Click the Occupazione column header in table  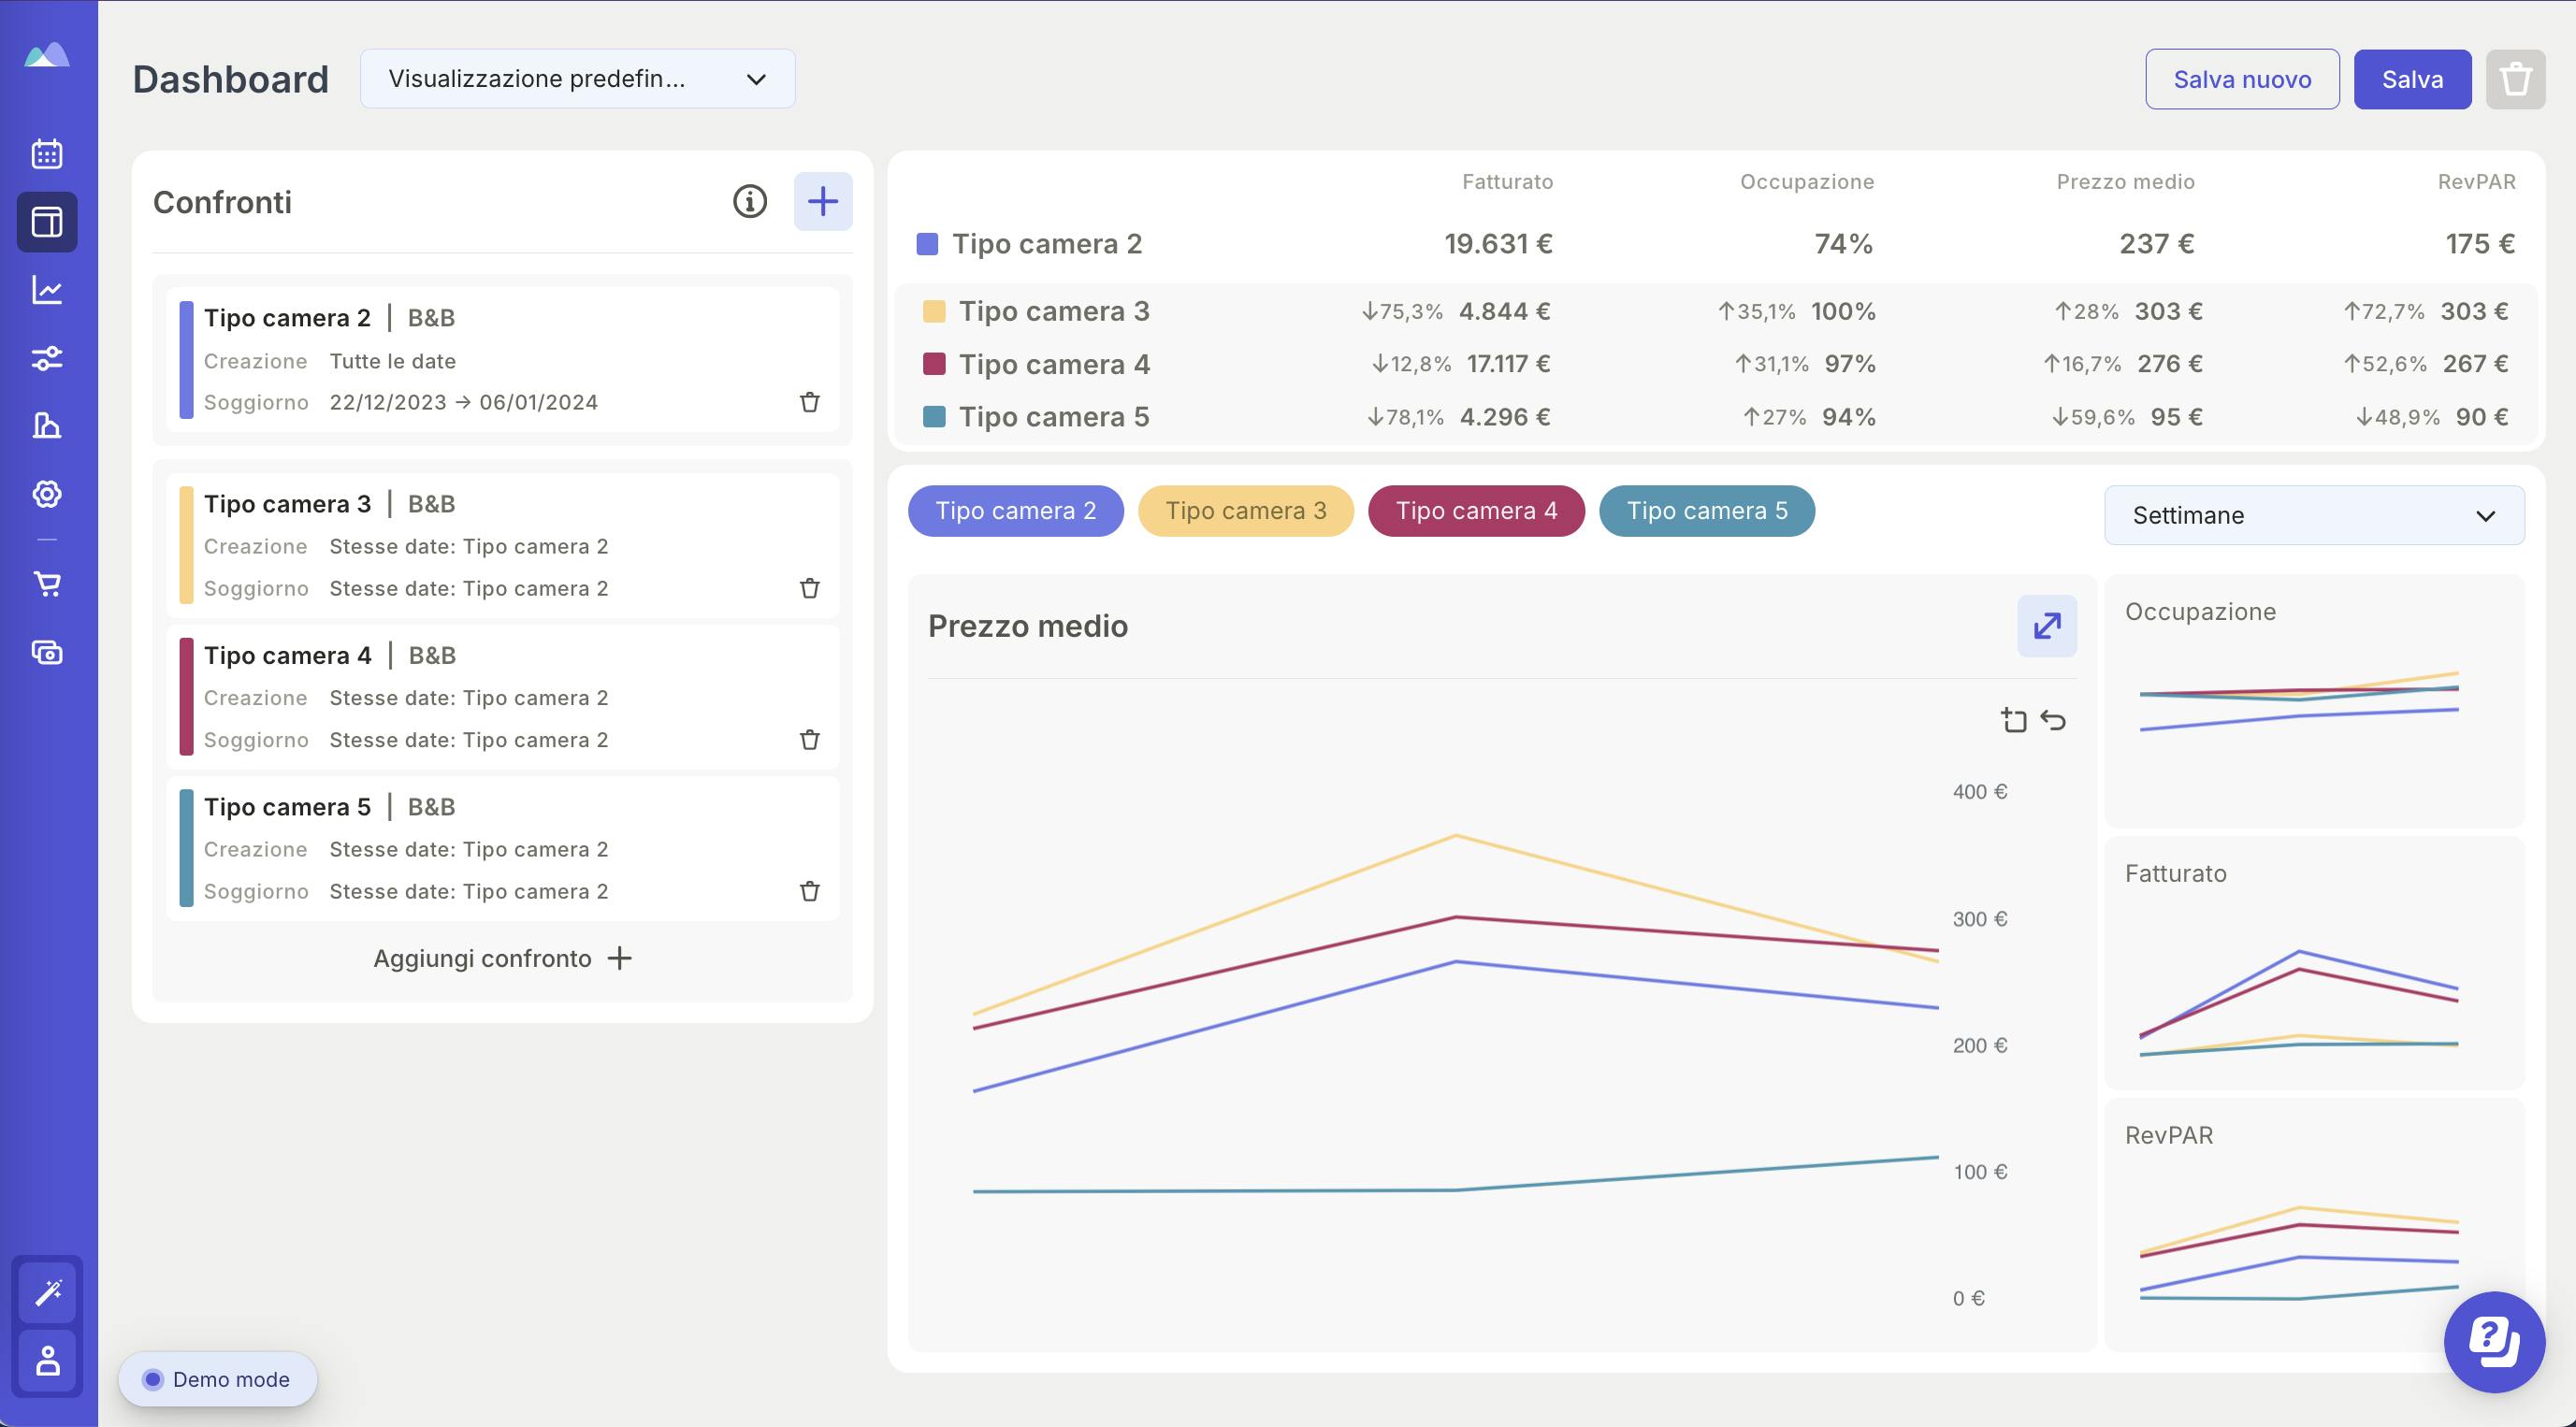pyautogui.click(x=1807, y=182)
